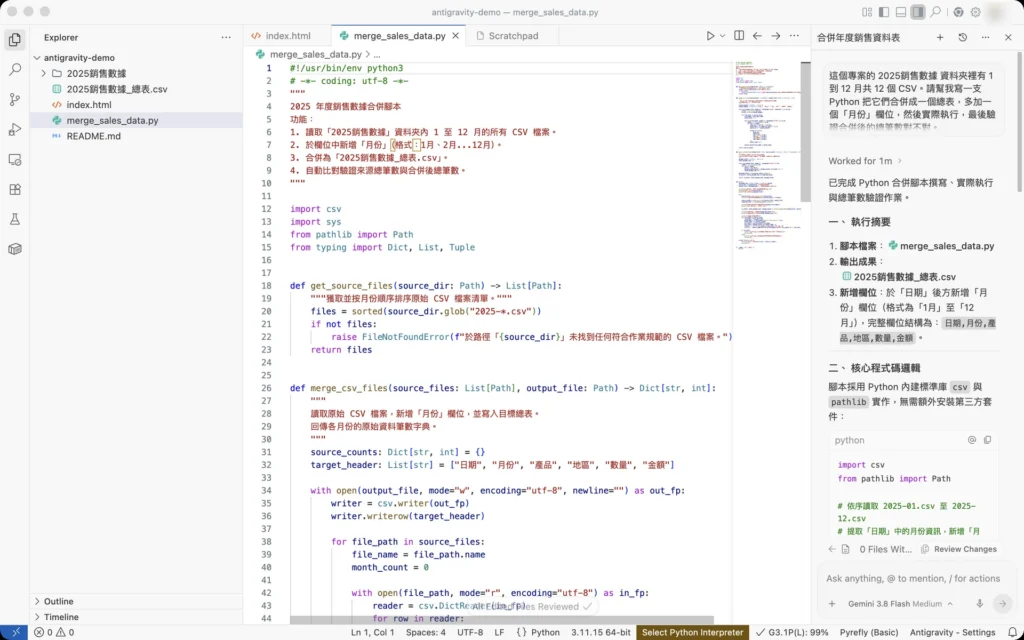
Task: Click the Review Changes button
Action: tap(959, 549)
